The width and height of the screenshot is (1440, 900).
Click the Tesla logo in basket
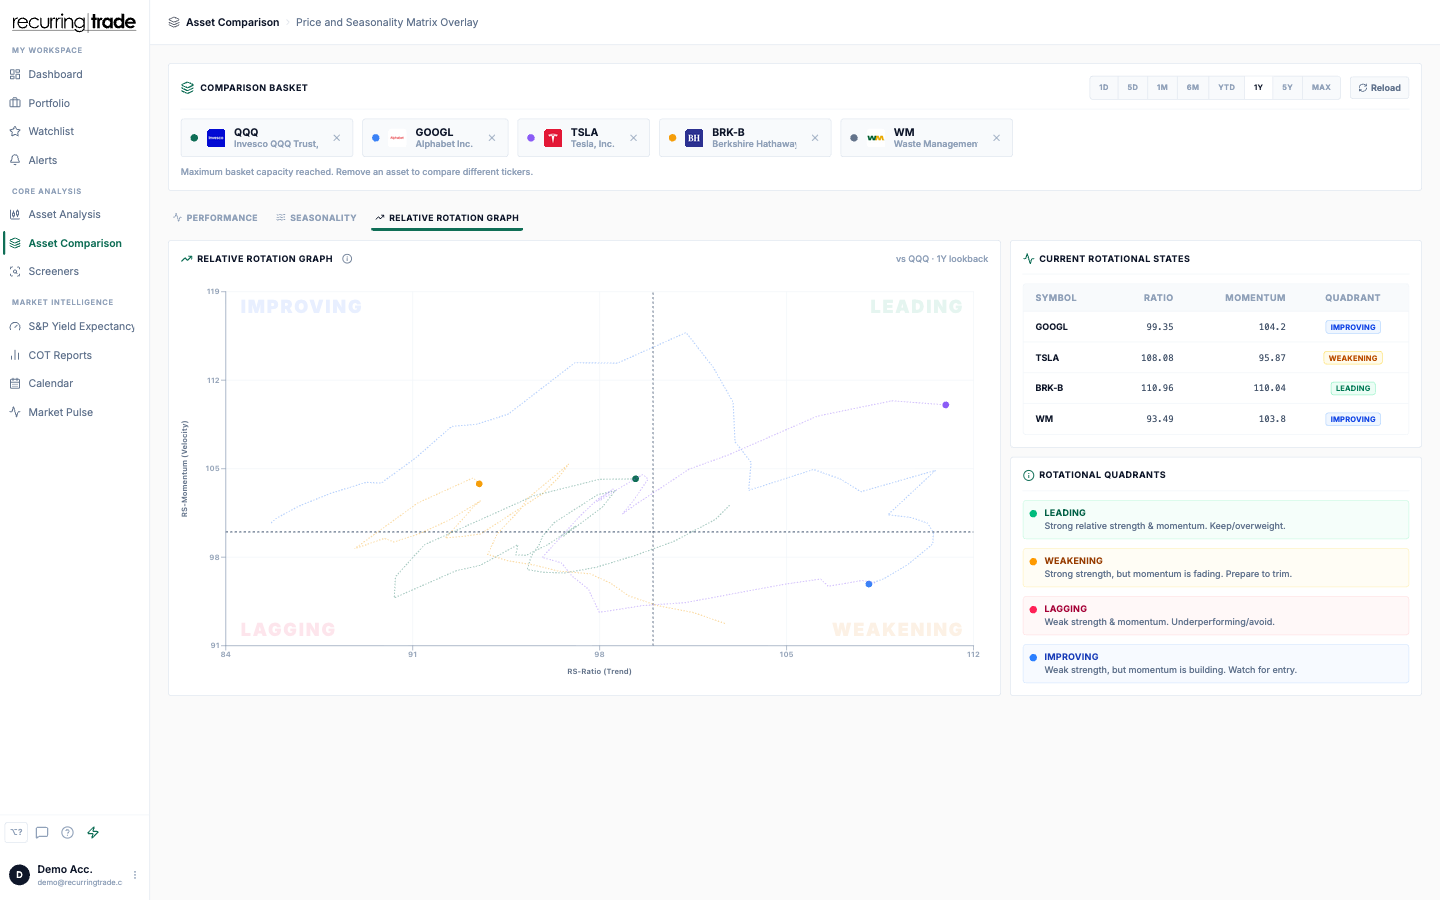pos(553,138)
